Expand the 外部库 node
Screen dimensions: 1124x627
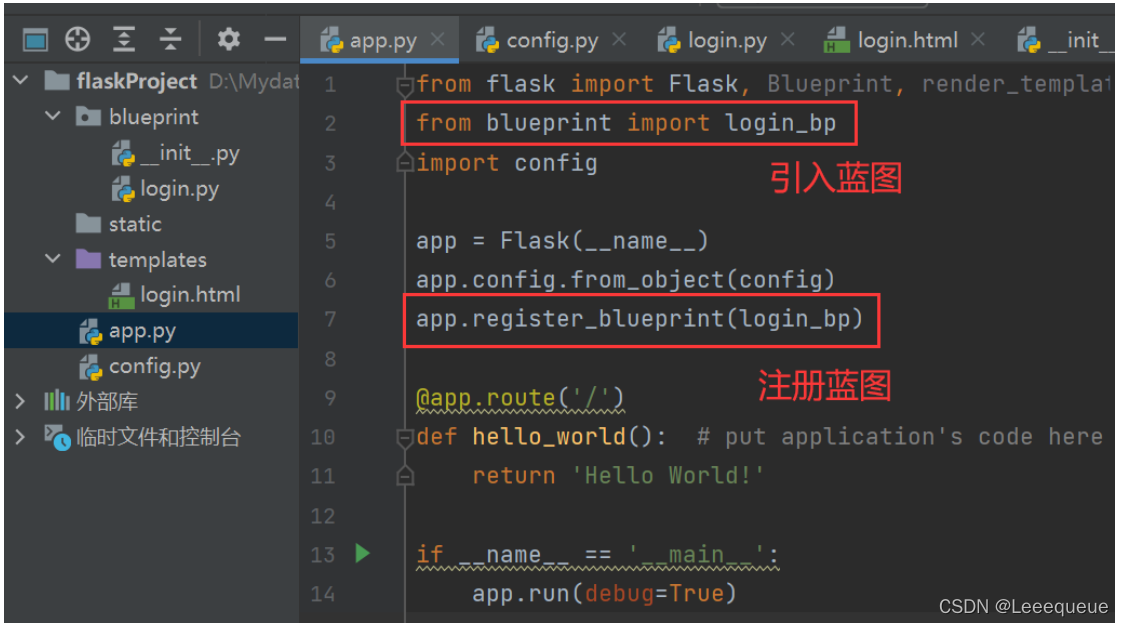pyautogui.click(x=20, y=401)
